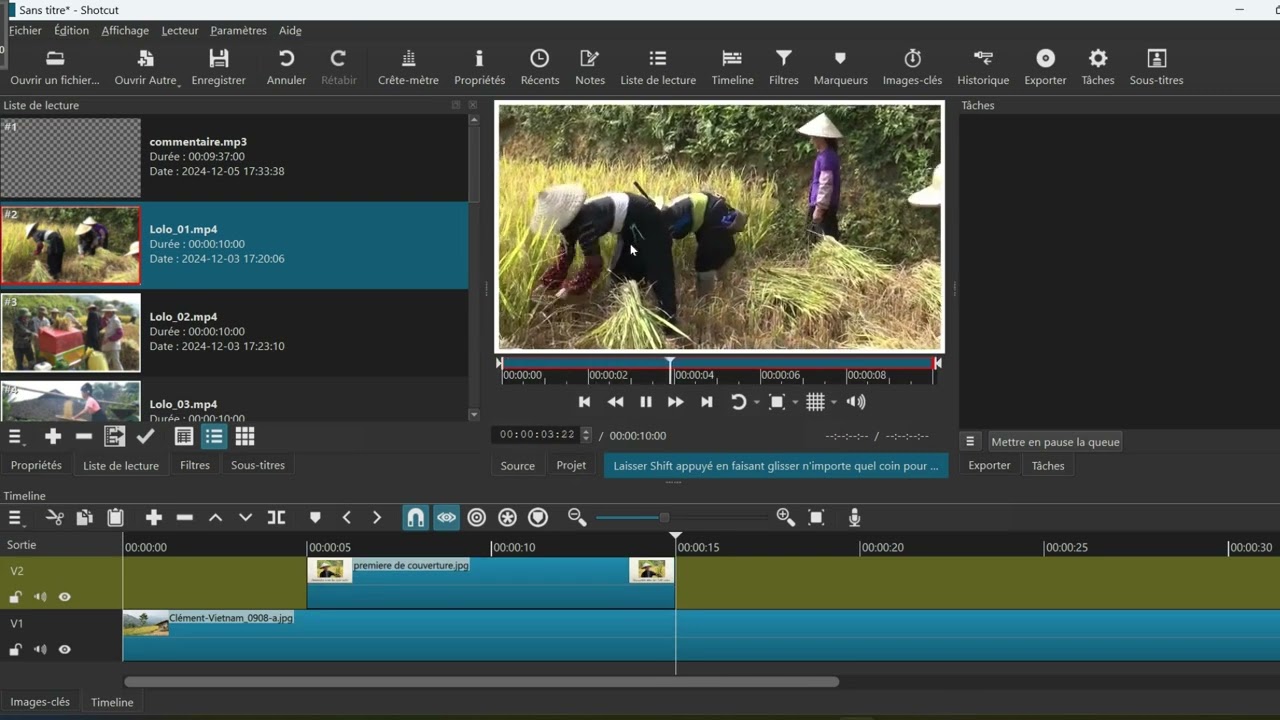Toggle ripple all tracks
1280x720 pixels.
pyautogui.click(x=508, y=517)
